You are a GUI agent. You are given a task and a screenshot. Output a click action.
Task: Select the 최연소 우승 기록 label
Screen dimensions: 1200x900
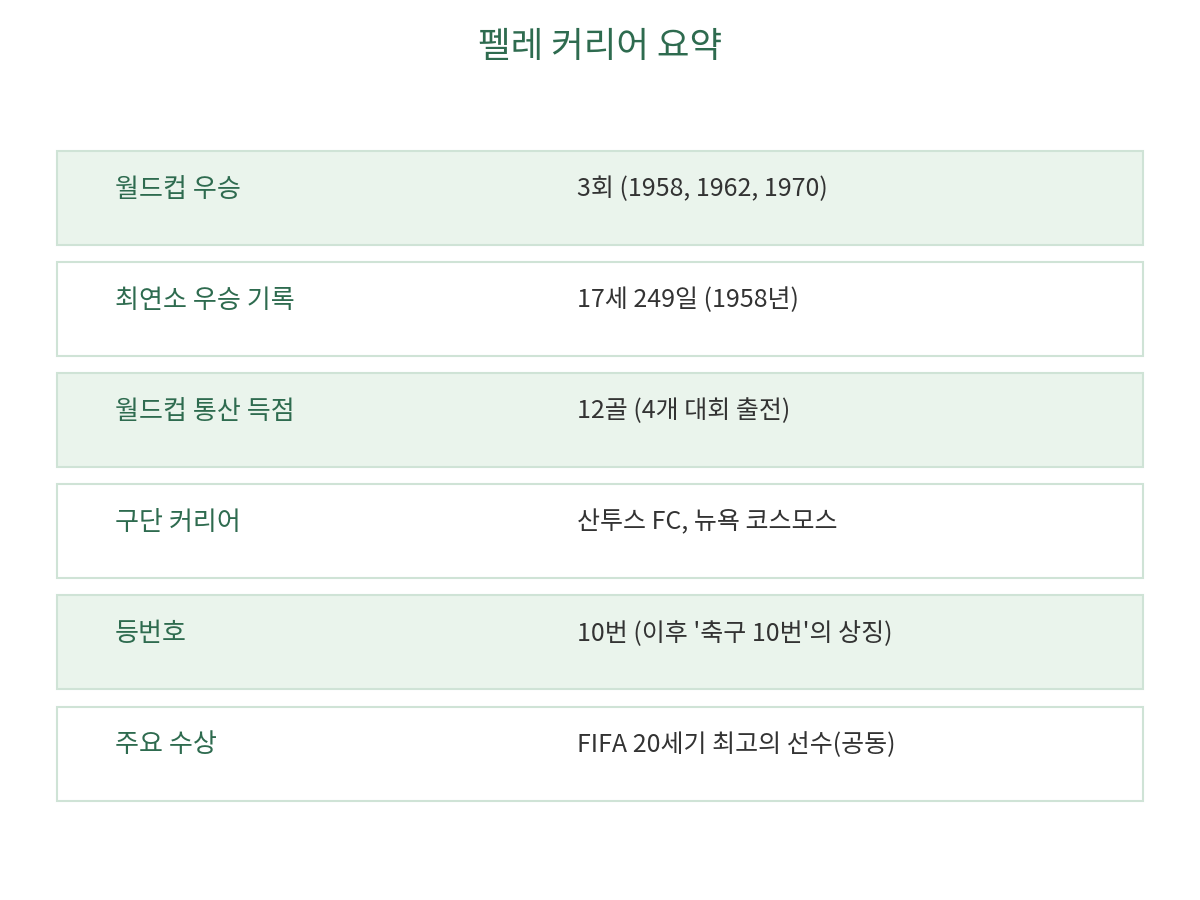[x=205, y=298]
